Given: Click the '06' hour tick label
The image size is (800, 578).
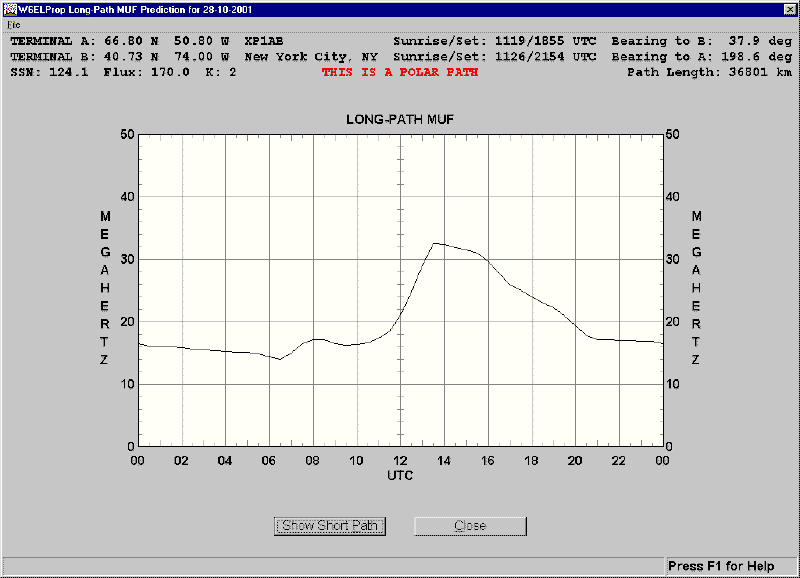Looking at the screenshot, I should click(x=268, y=461).
